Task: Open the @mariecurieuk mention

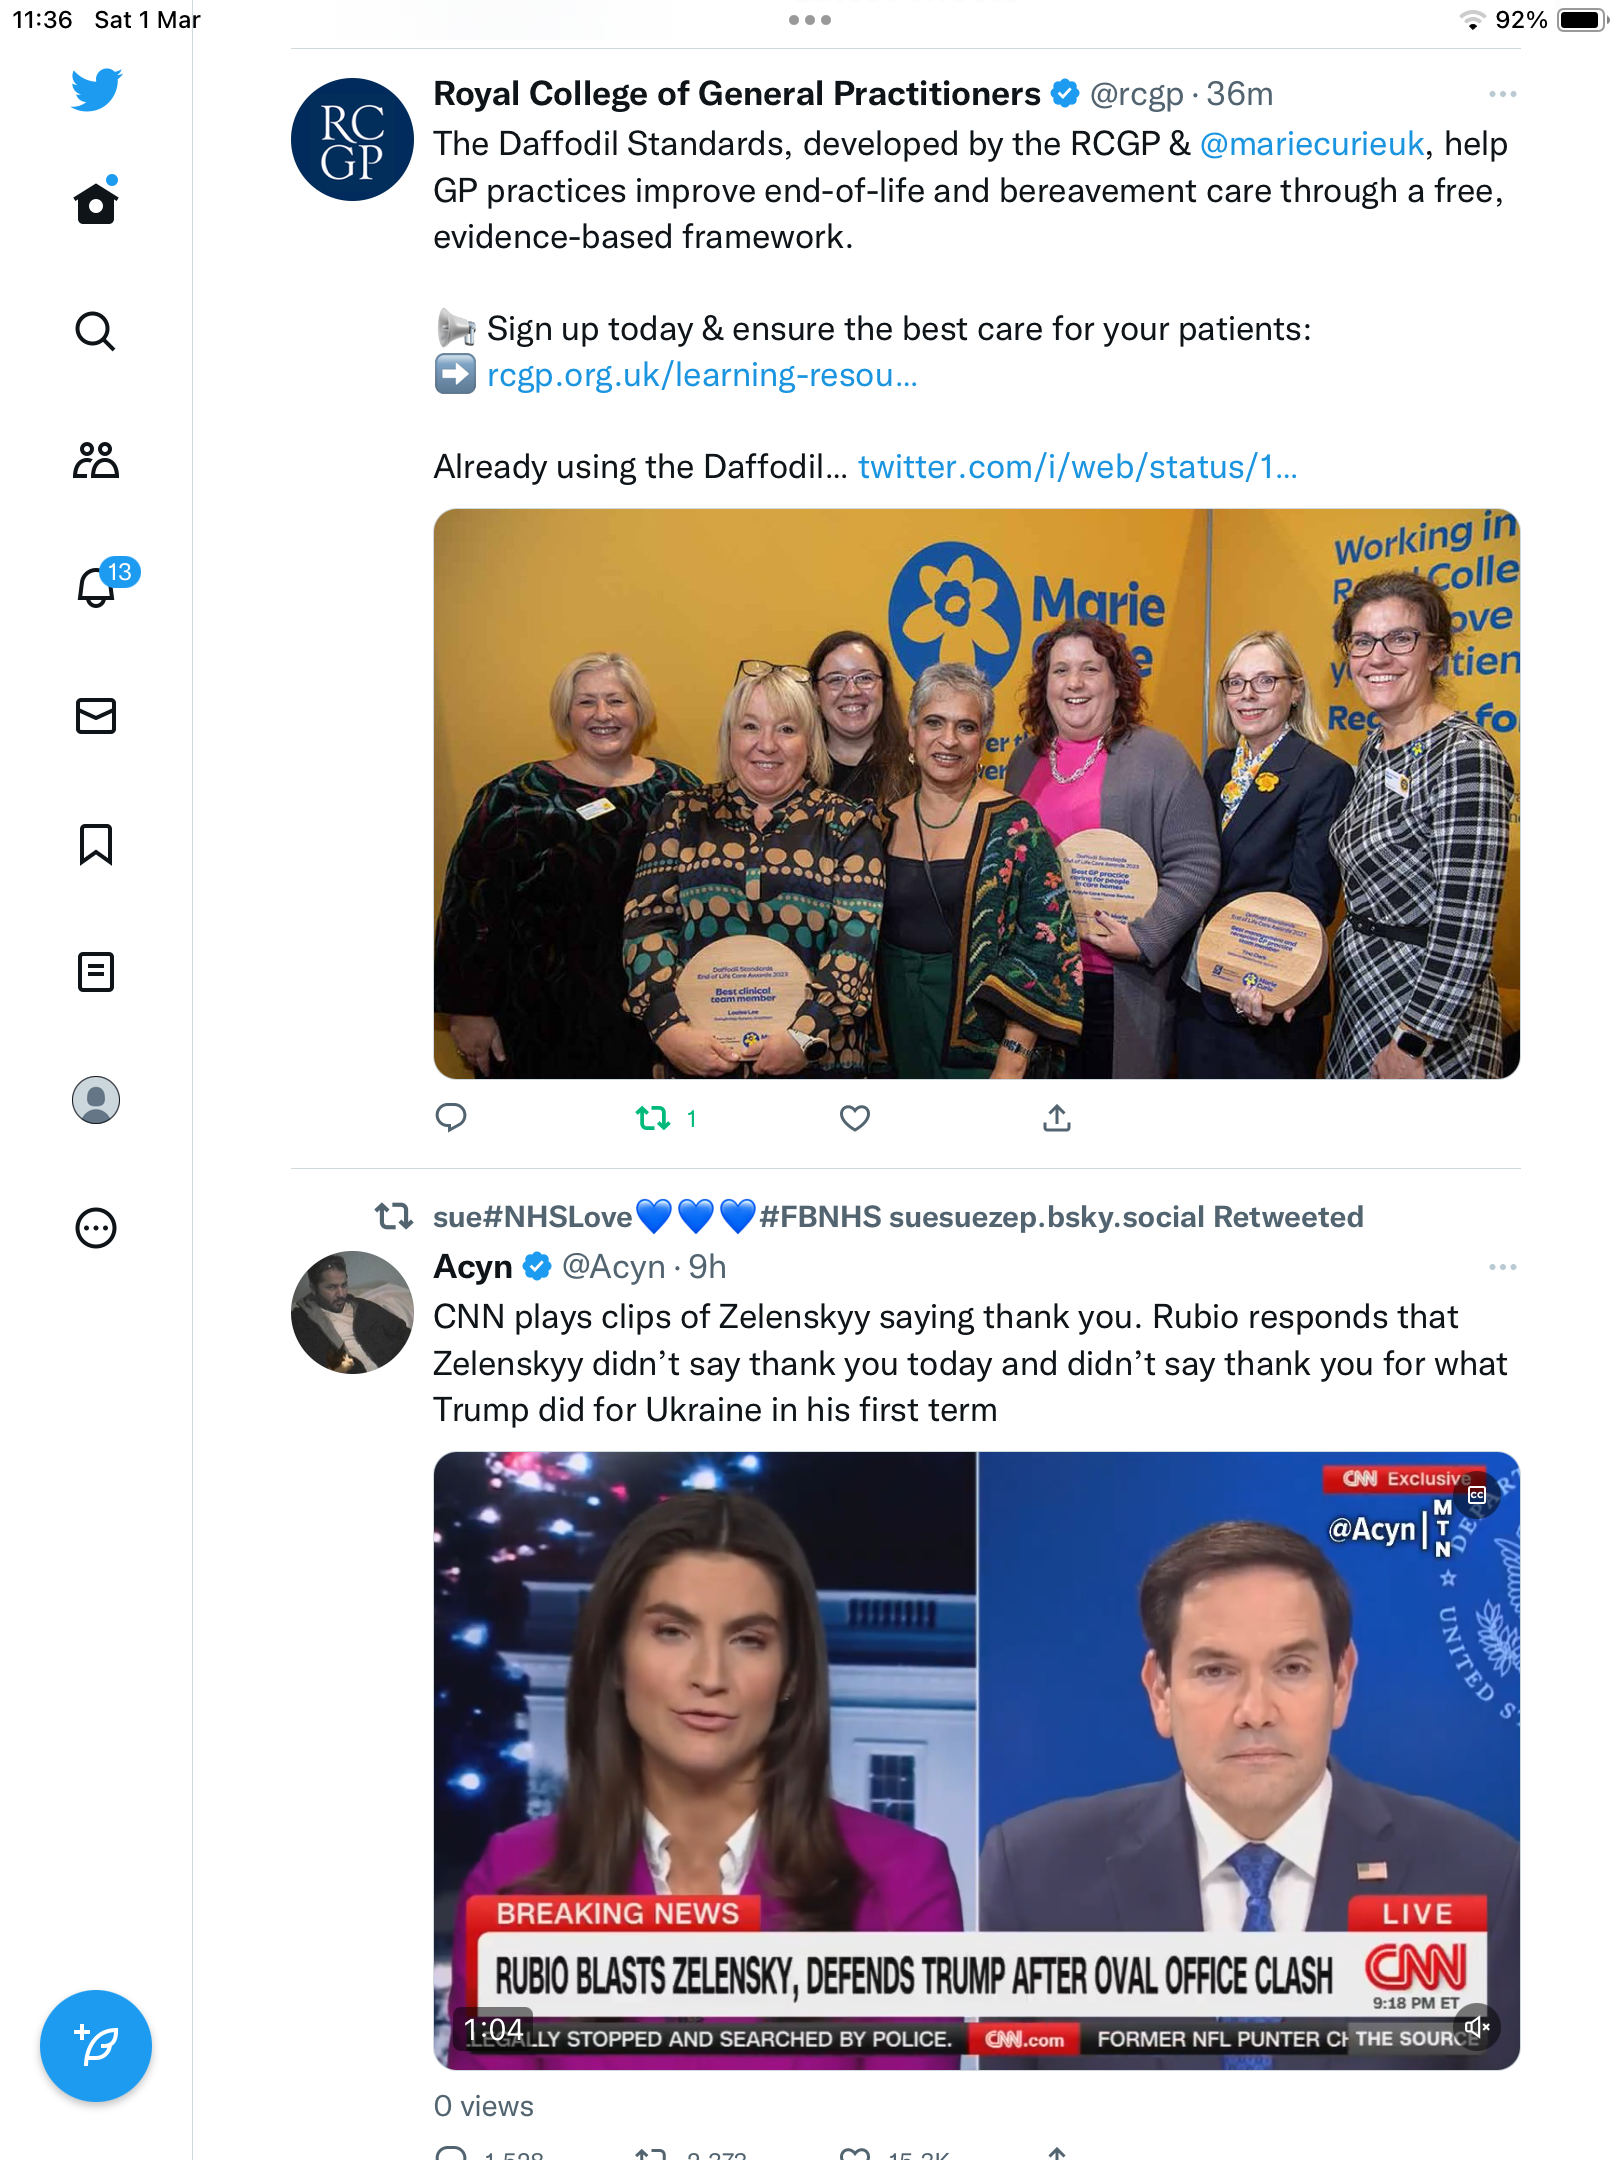Action: pos(1312,144)
